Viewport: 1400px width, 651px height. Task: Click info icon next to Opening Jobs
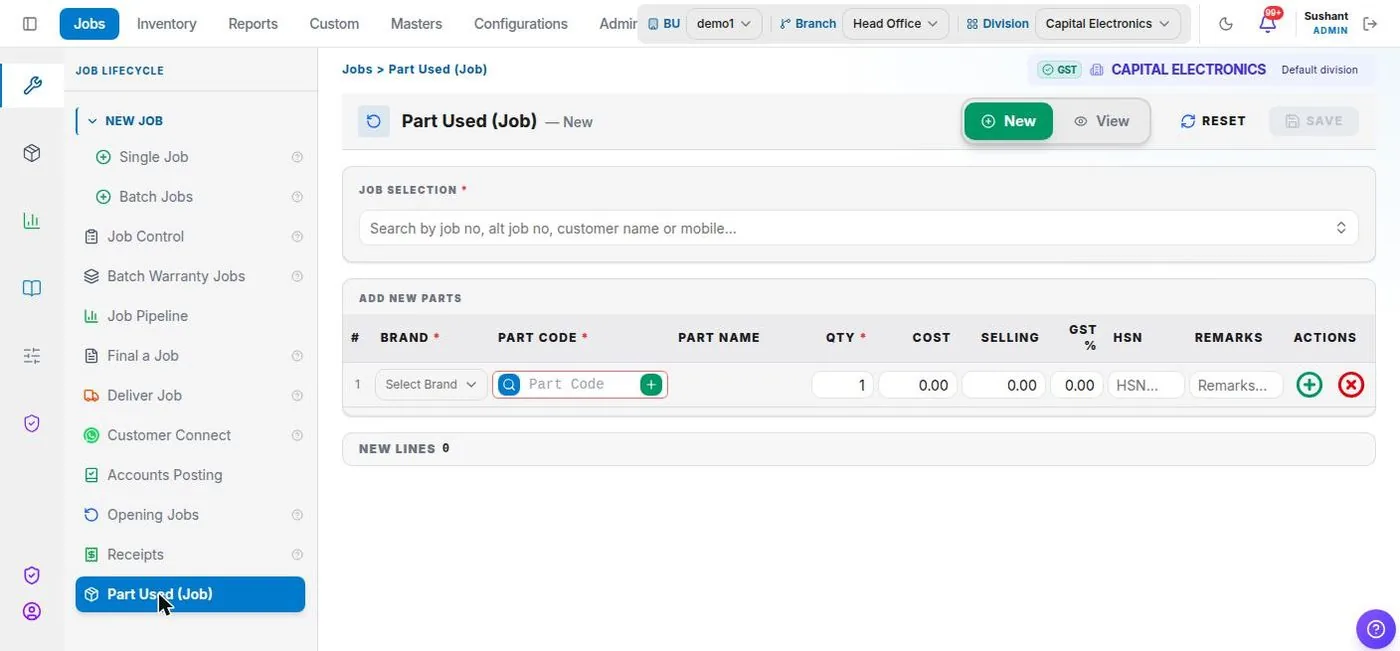click(297, 515)
